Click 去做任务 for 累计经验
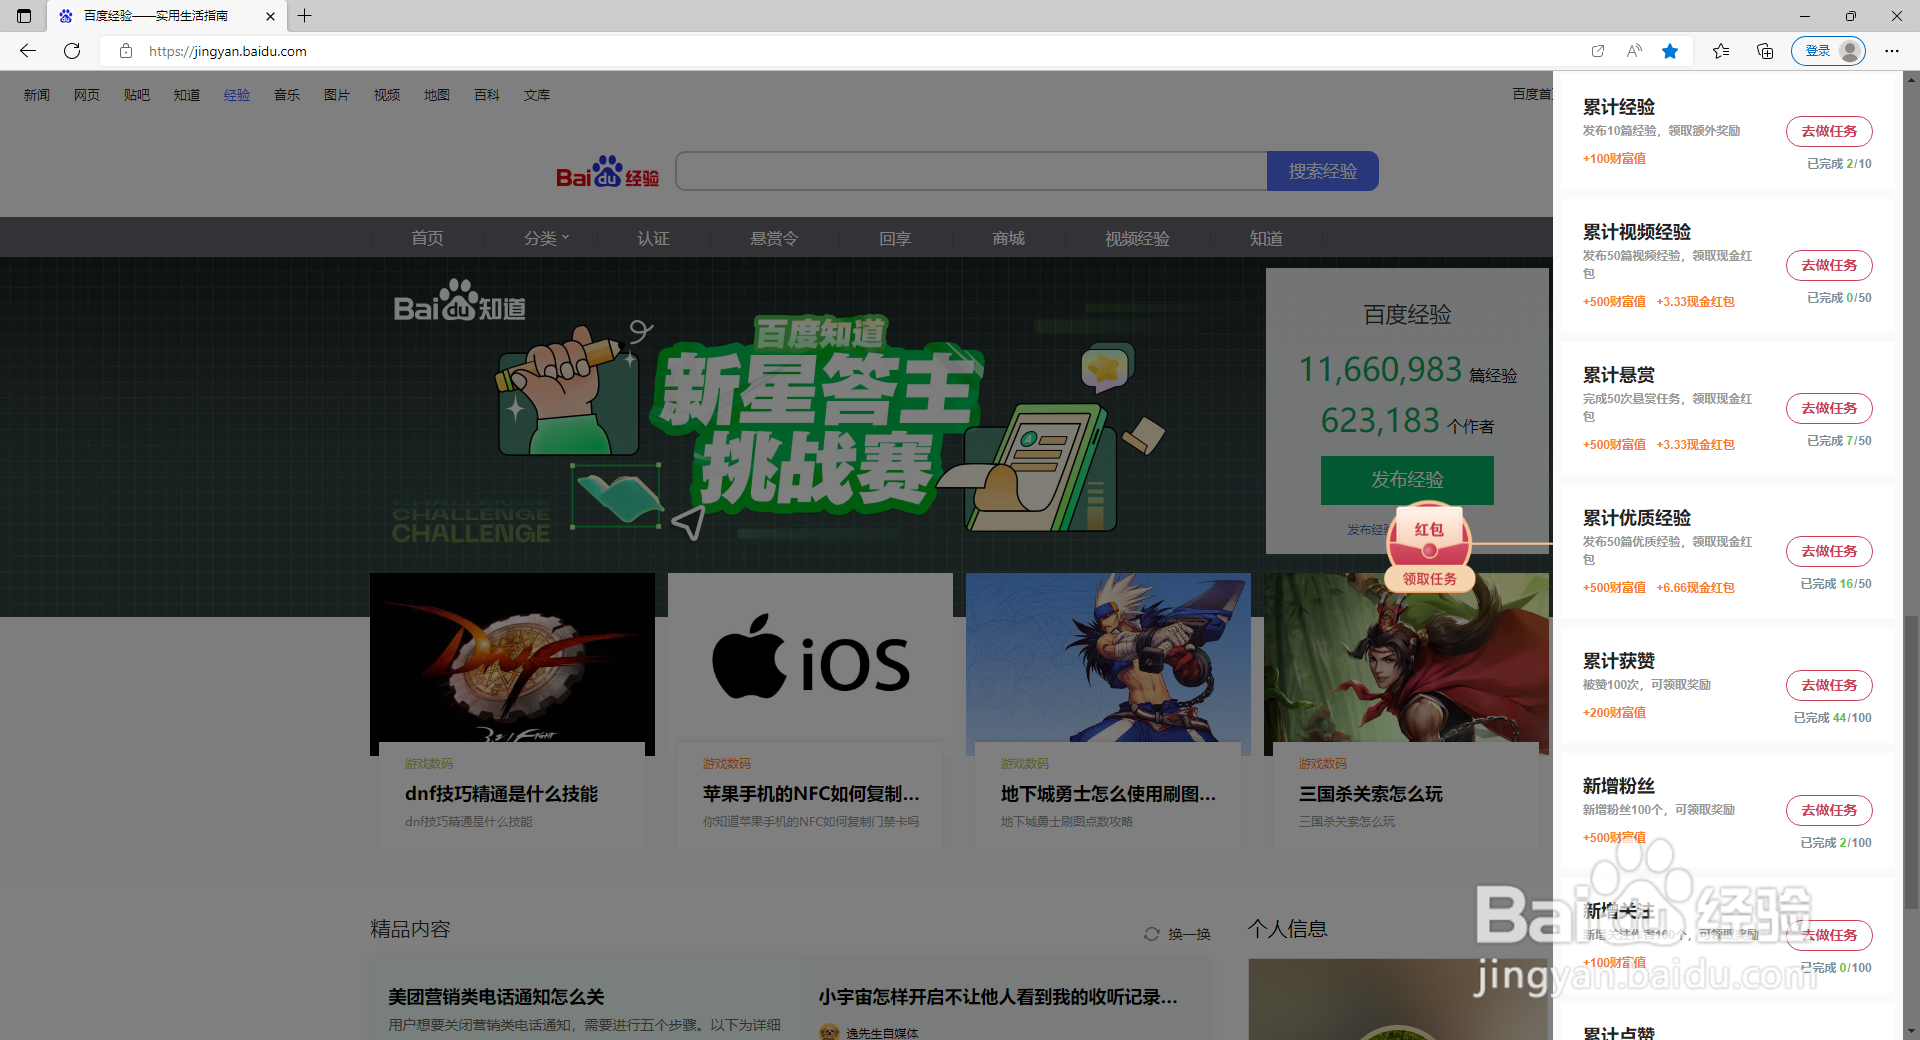 [1829, 131]
